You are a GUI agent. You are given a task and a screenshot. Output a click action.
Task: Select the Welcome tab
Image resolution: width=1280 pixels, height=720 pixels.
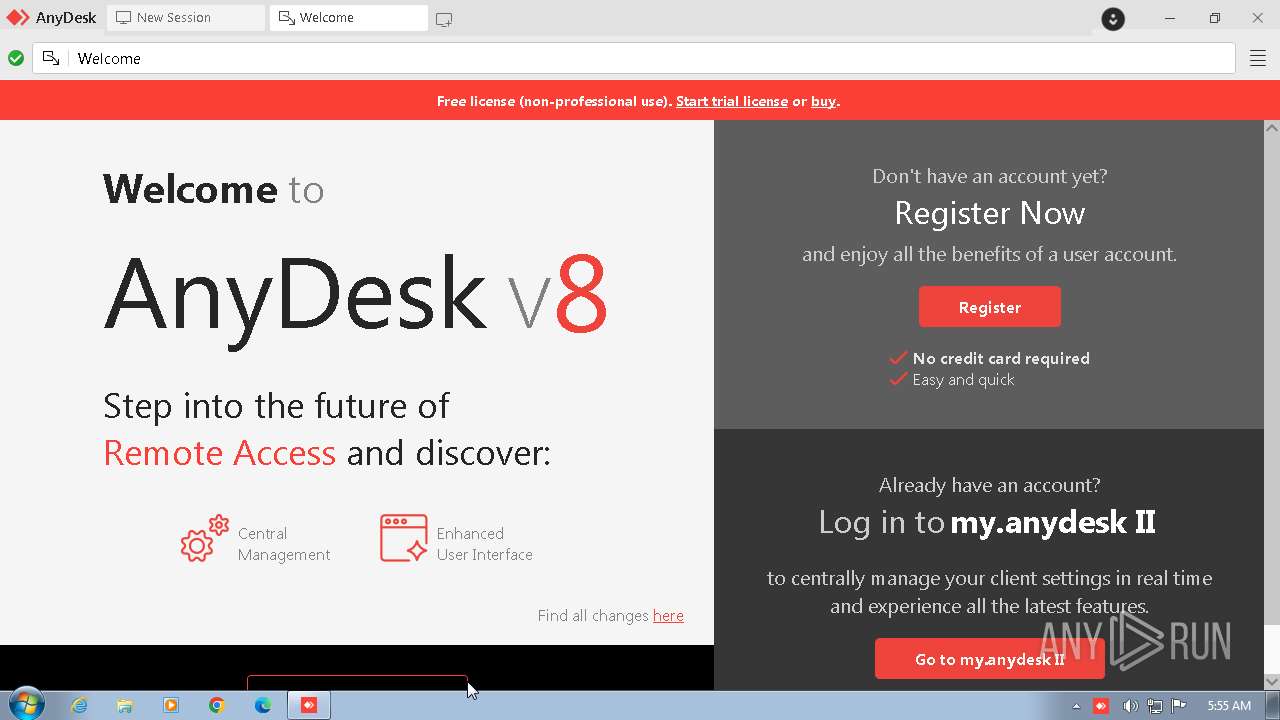click(x=349, y=18)
